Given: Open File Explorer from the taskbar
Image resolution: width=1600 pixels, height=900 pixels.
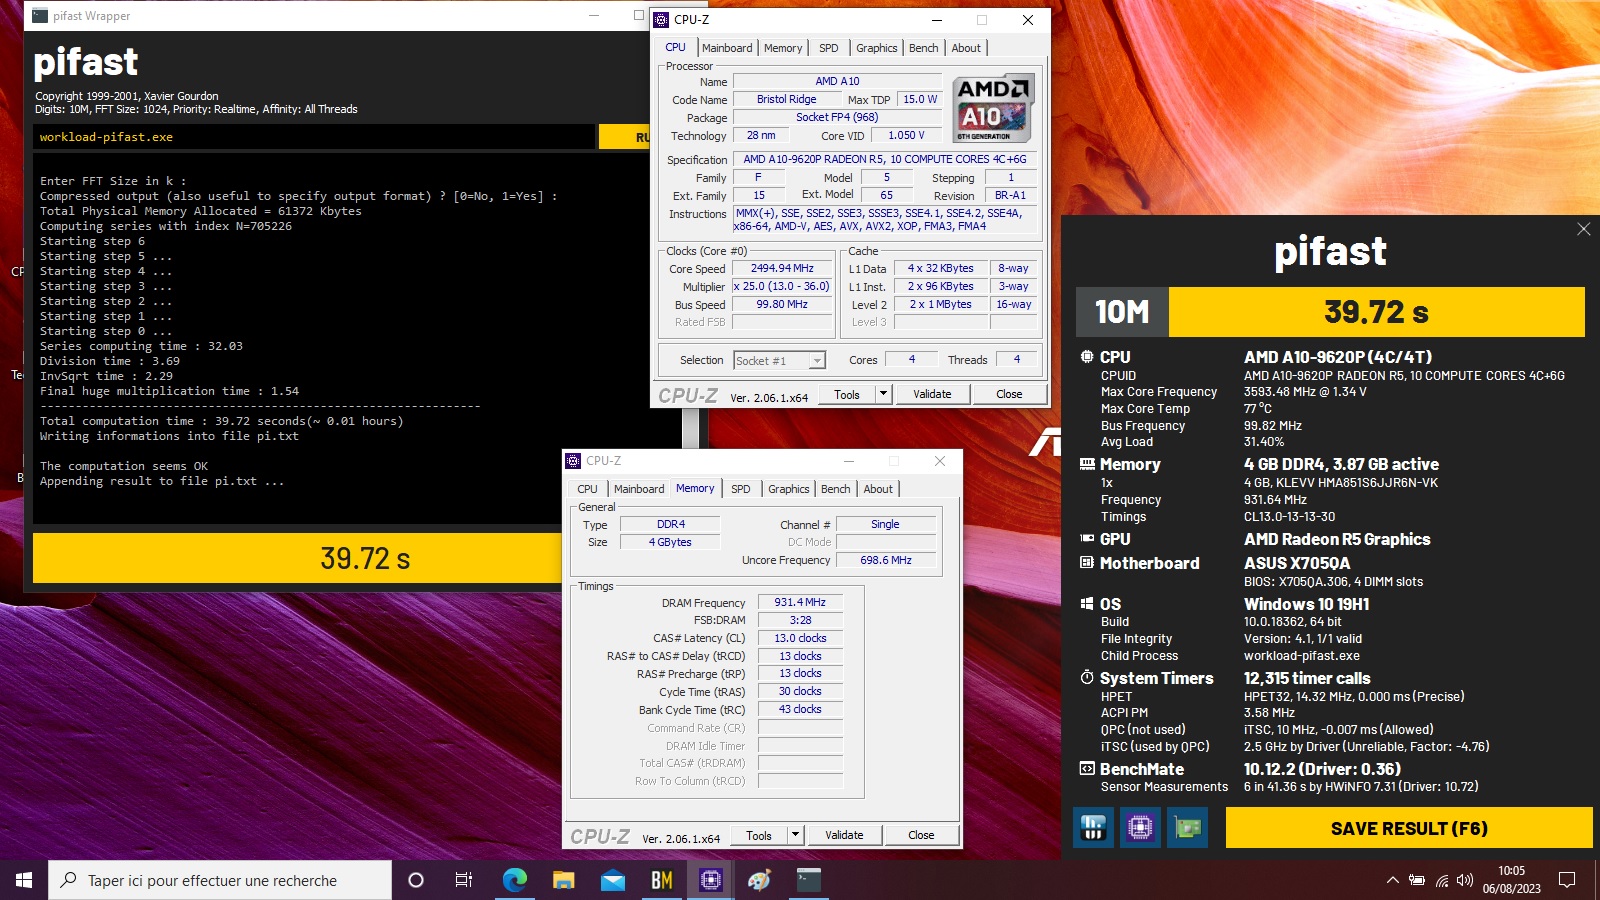Looking at the screenshot, I should coord(564,880).
